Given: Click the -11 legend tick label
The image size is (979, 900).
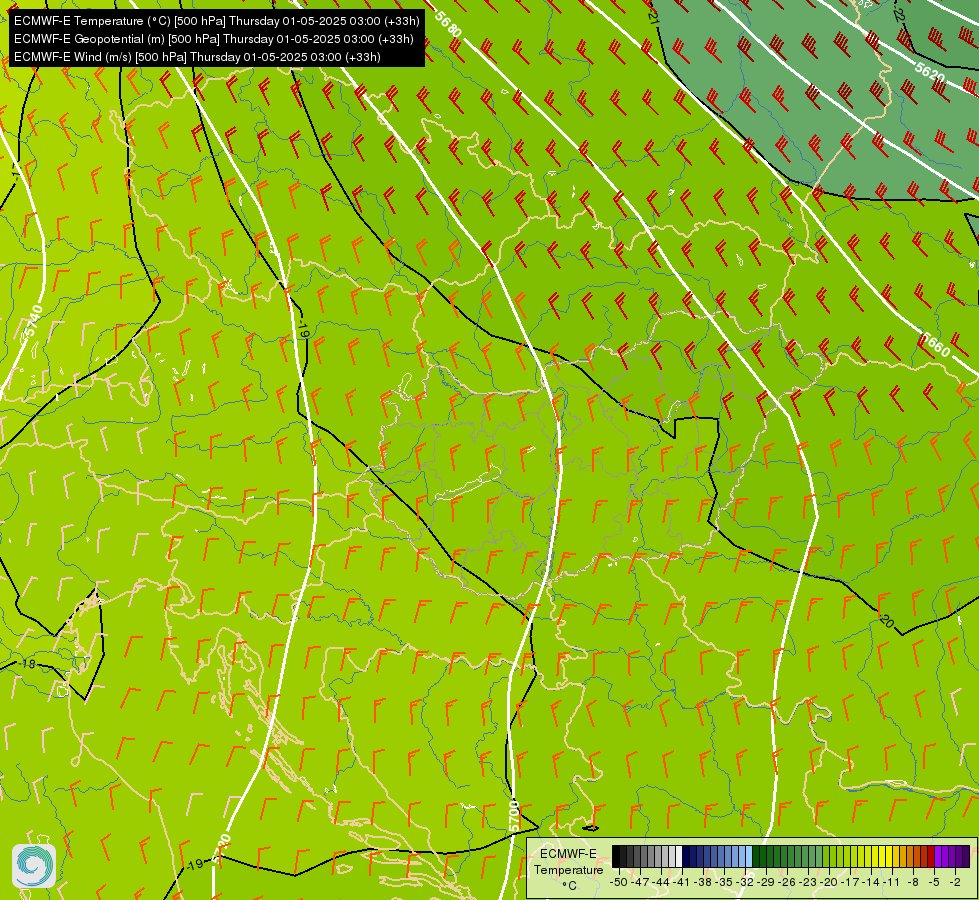Looking at the screenshot, I should point(892,882).
